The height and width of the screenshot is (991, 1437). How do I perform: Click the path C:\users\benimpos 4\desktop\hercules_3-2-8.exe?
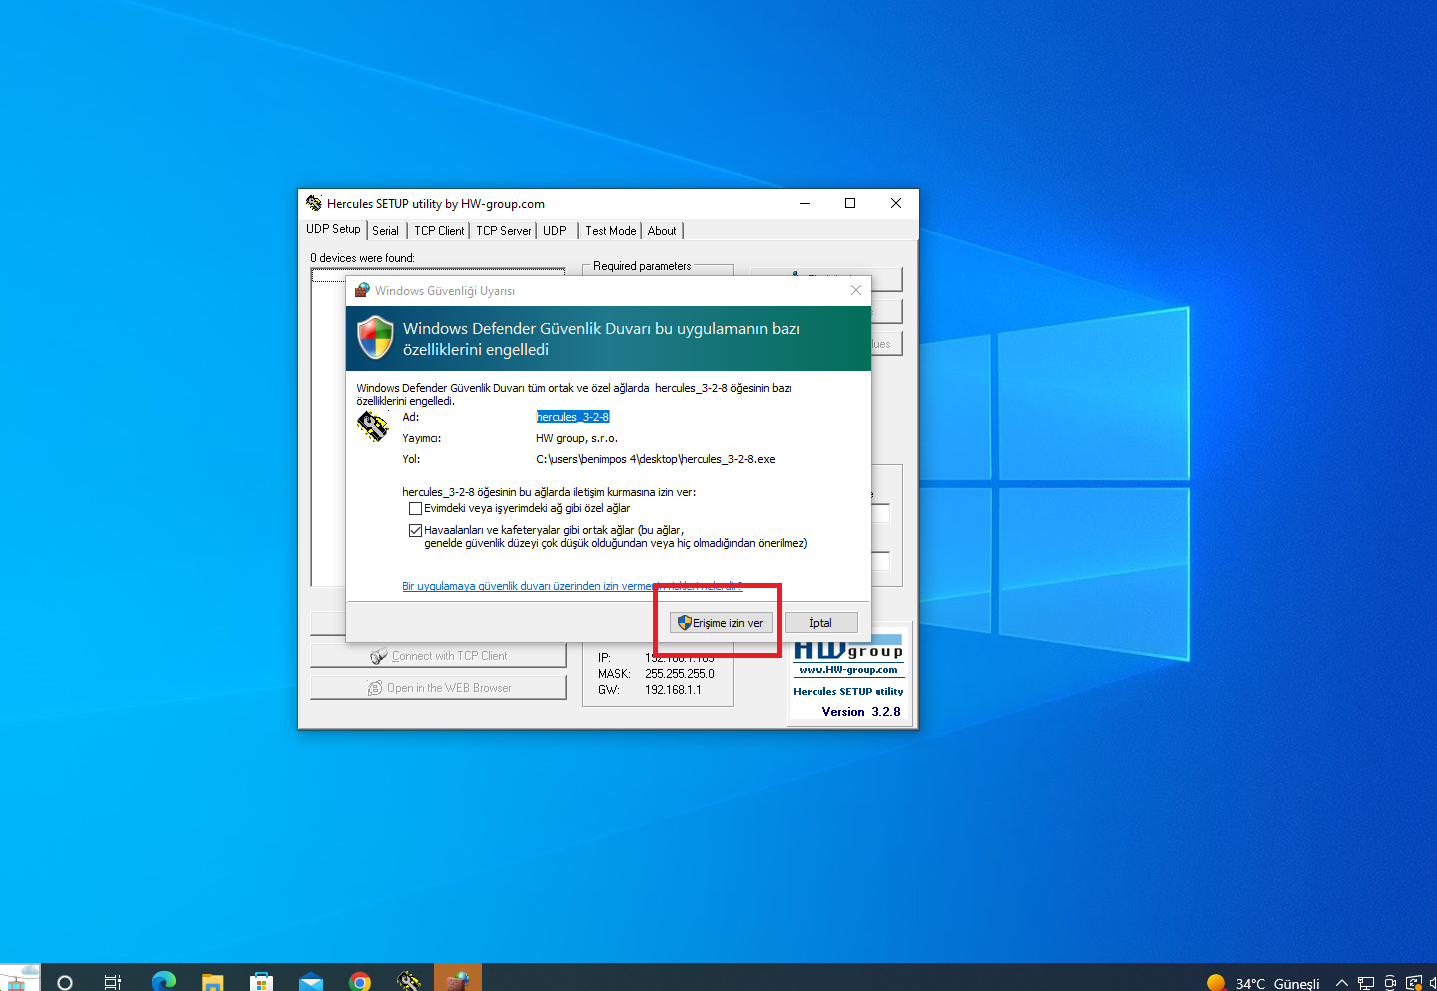coord(656,459)
